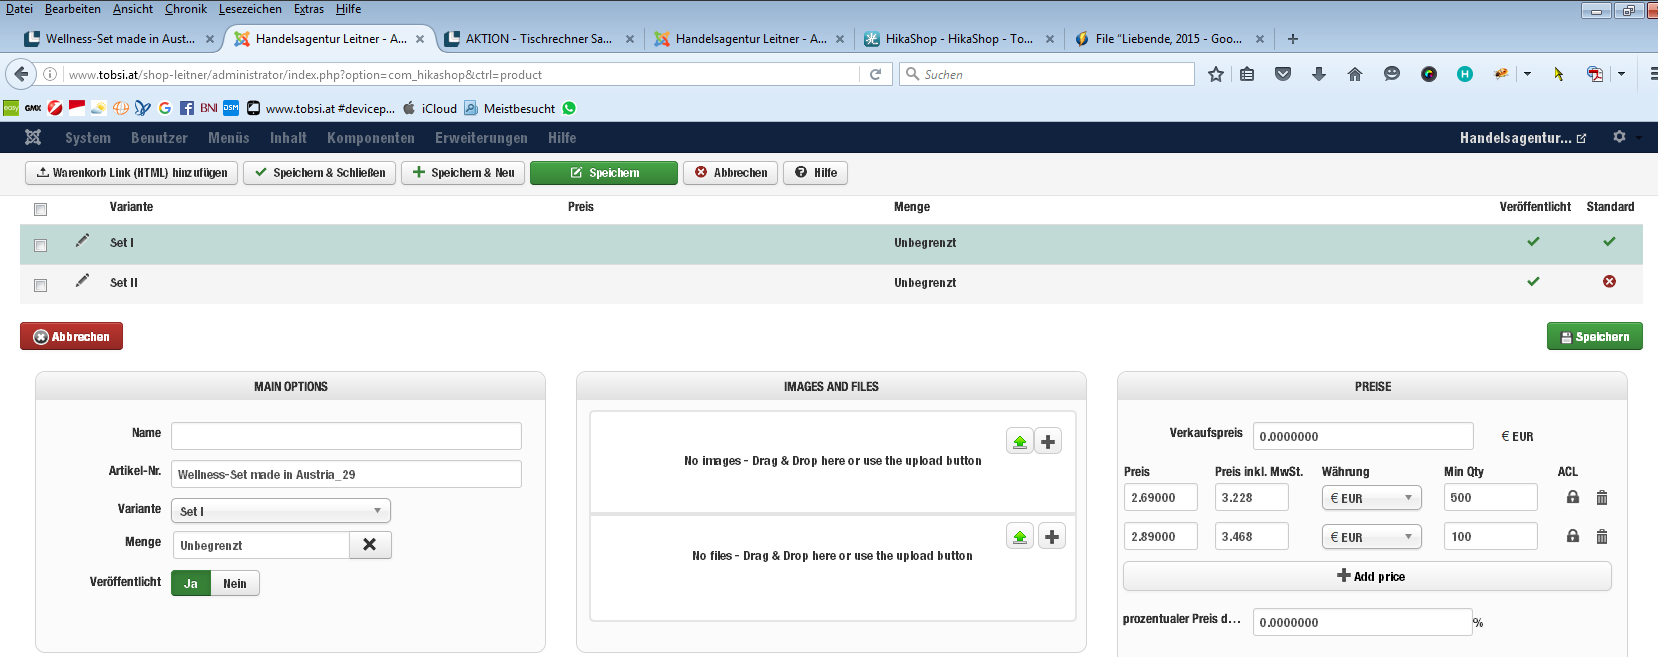Expand the PDF extension dropdown arrow
The height and width of the screenshot is (657, 1658).
pyautogui.click(x=1621, y=74)
